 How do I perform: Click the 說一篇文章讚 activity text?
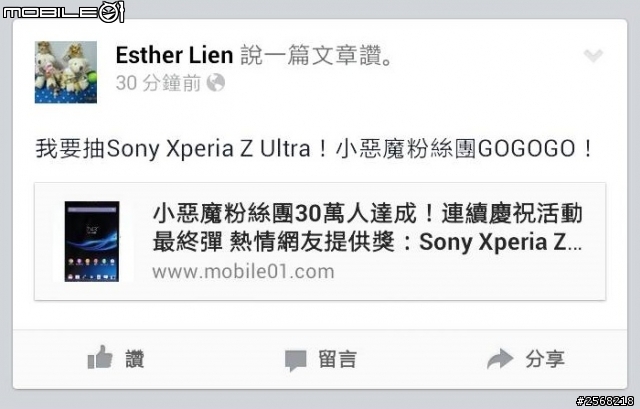(317, 55)
